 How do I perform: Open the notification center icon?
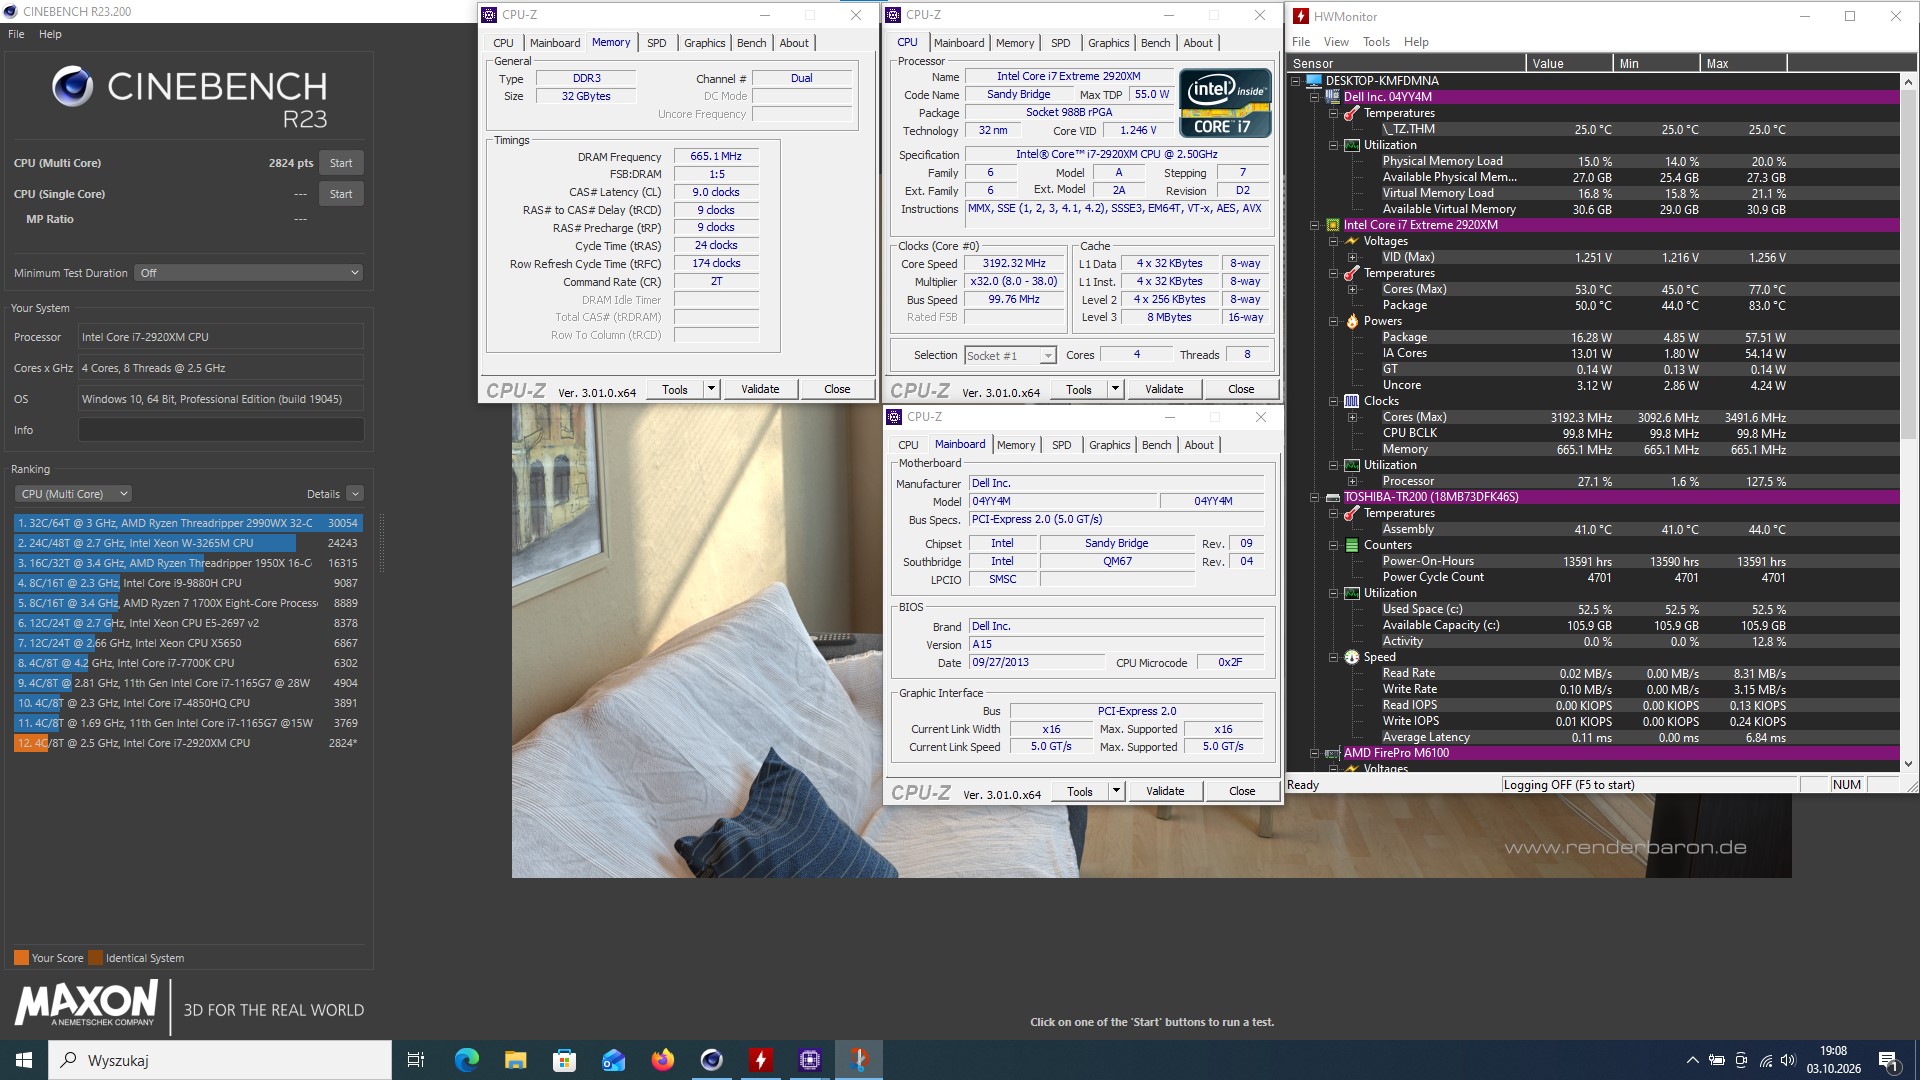1888,1060
